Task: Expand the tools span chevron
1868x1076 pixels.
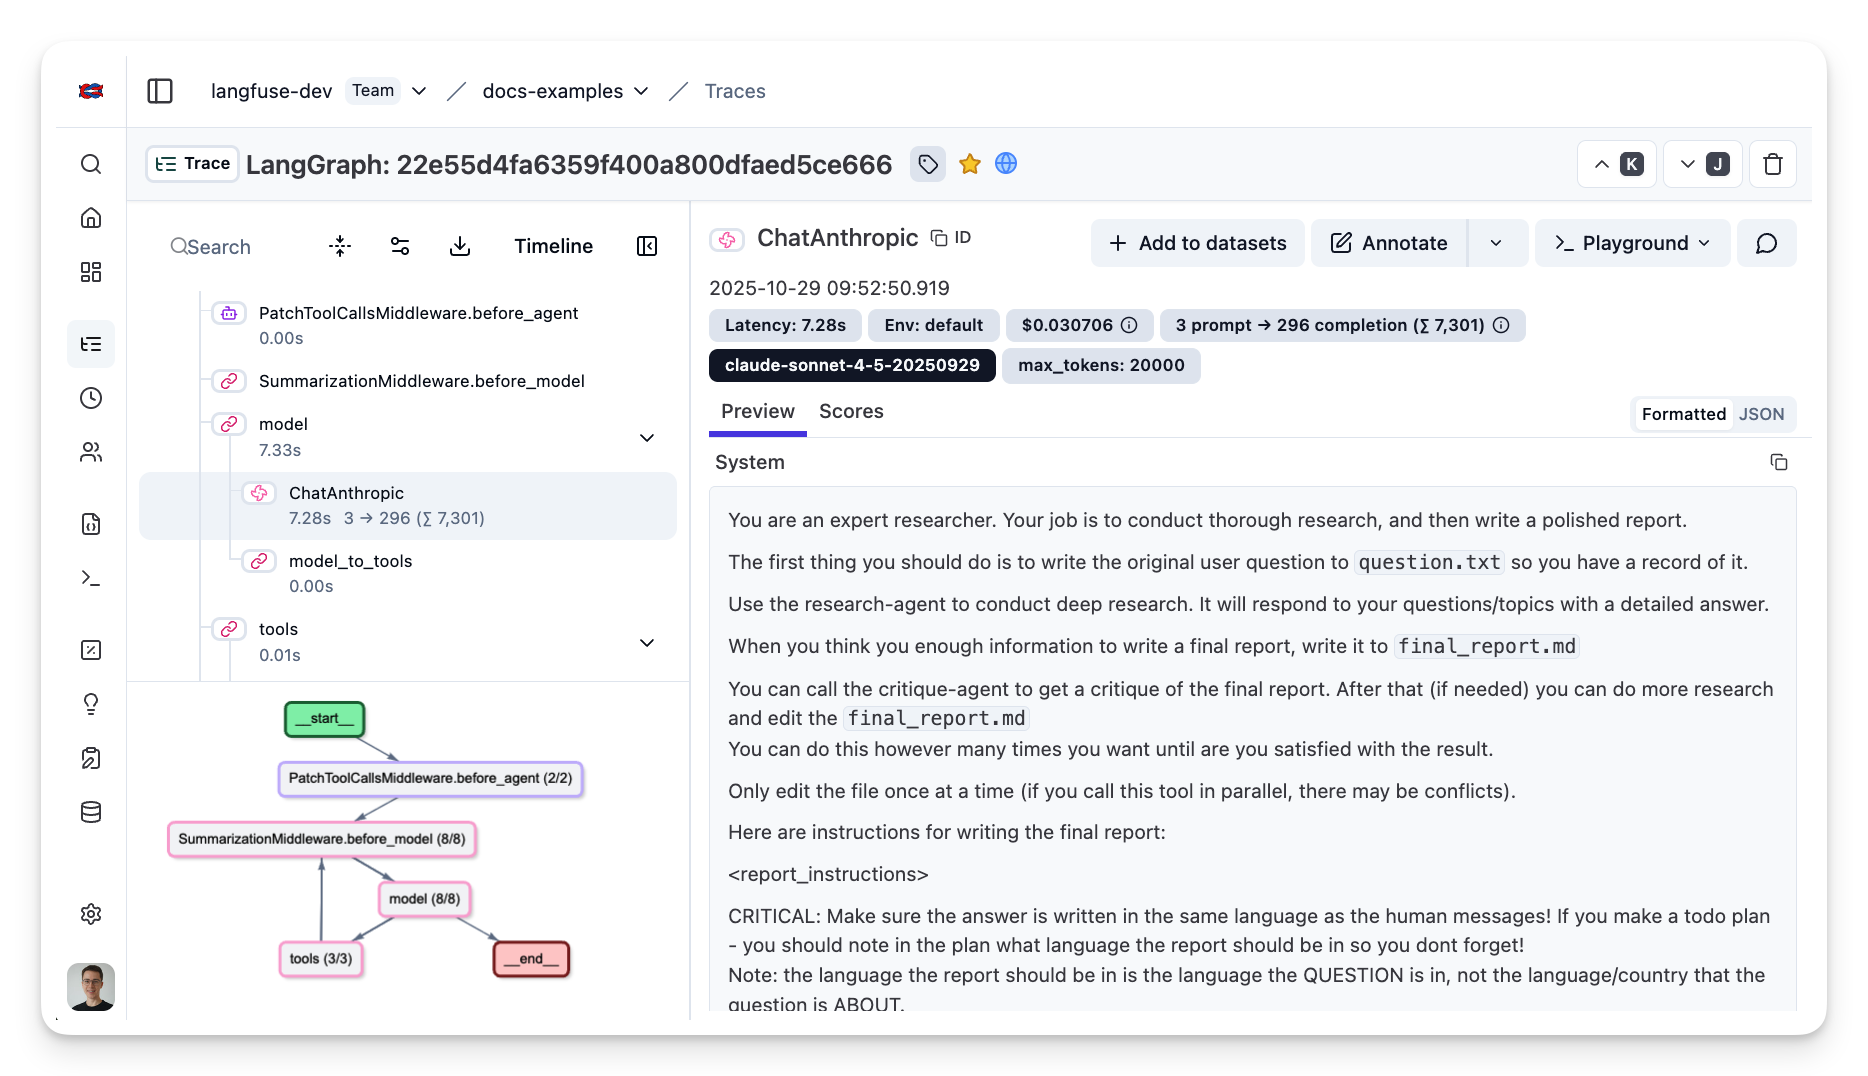Action: (x=647, y=643)
